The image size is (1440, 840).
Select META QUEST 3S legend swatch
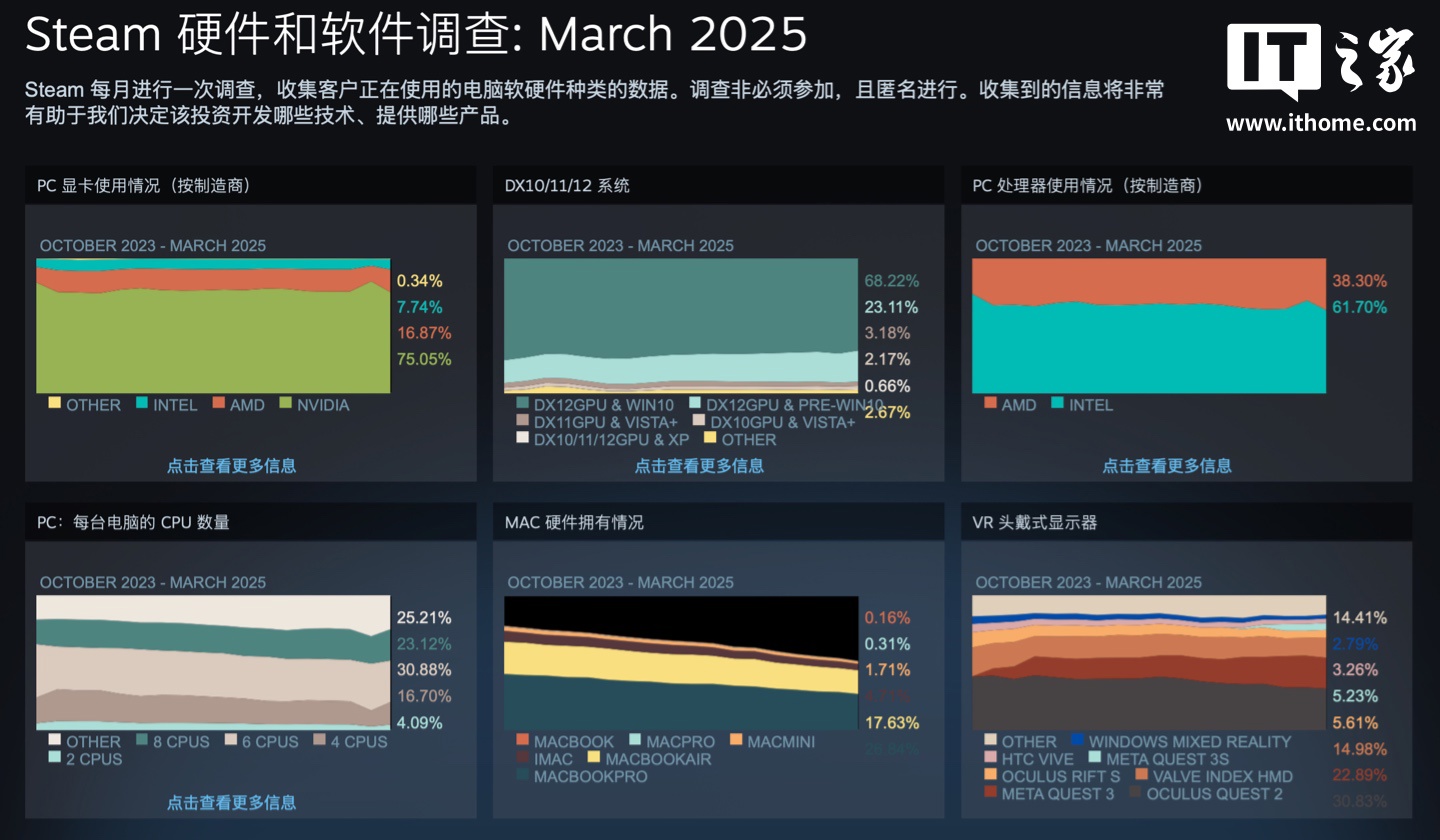click(x=1094, y=758)
